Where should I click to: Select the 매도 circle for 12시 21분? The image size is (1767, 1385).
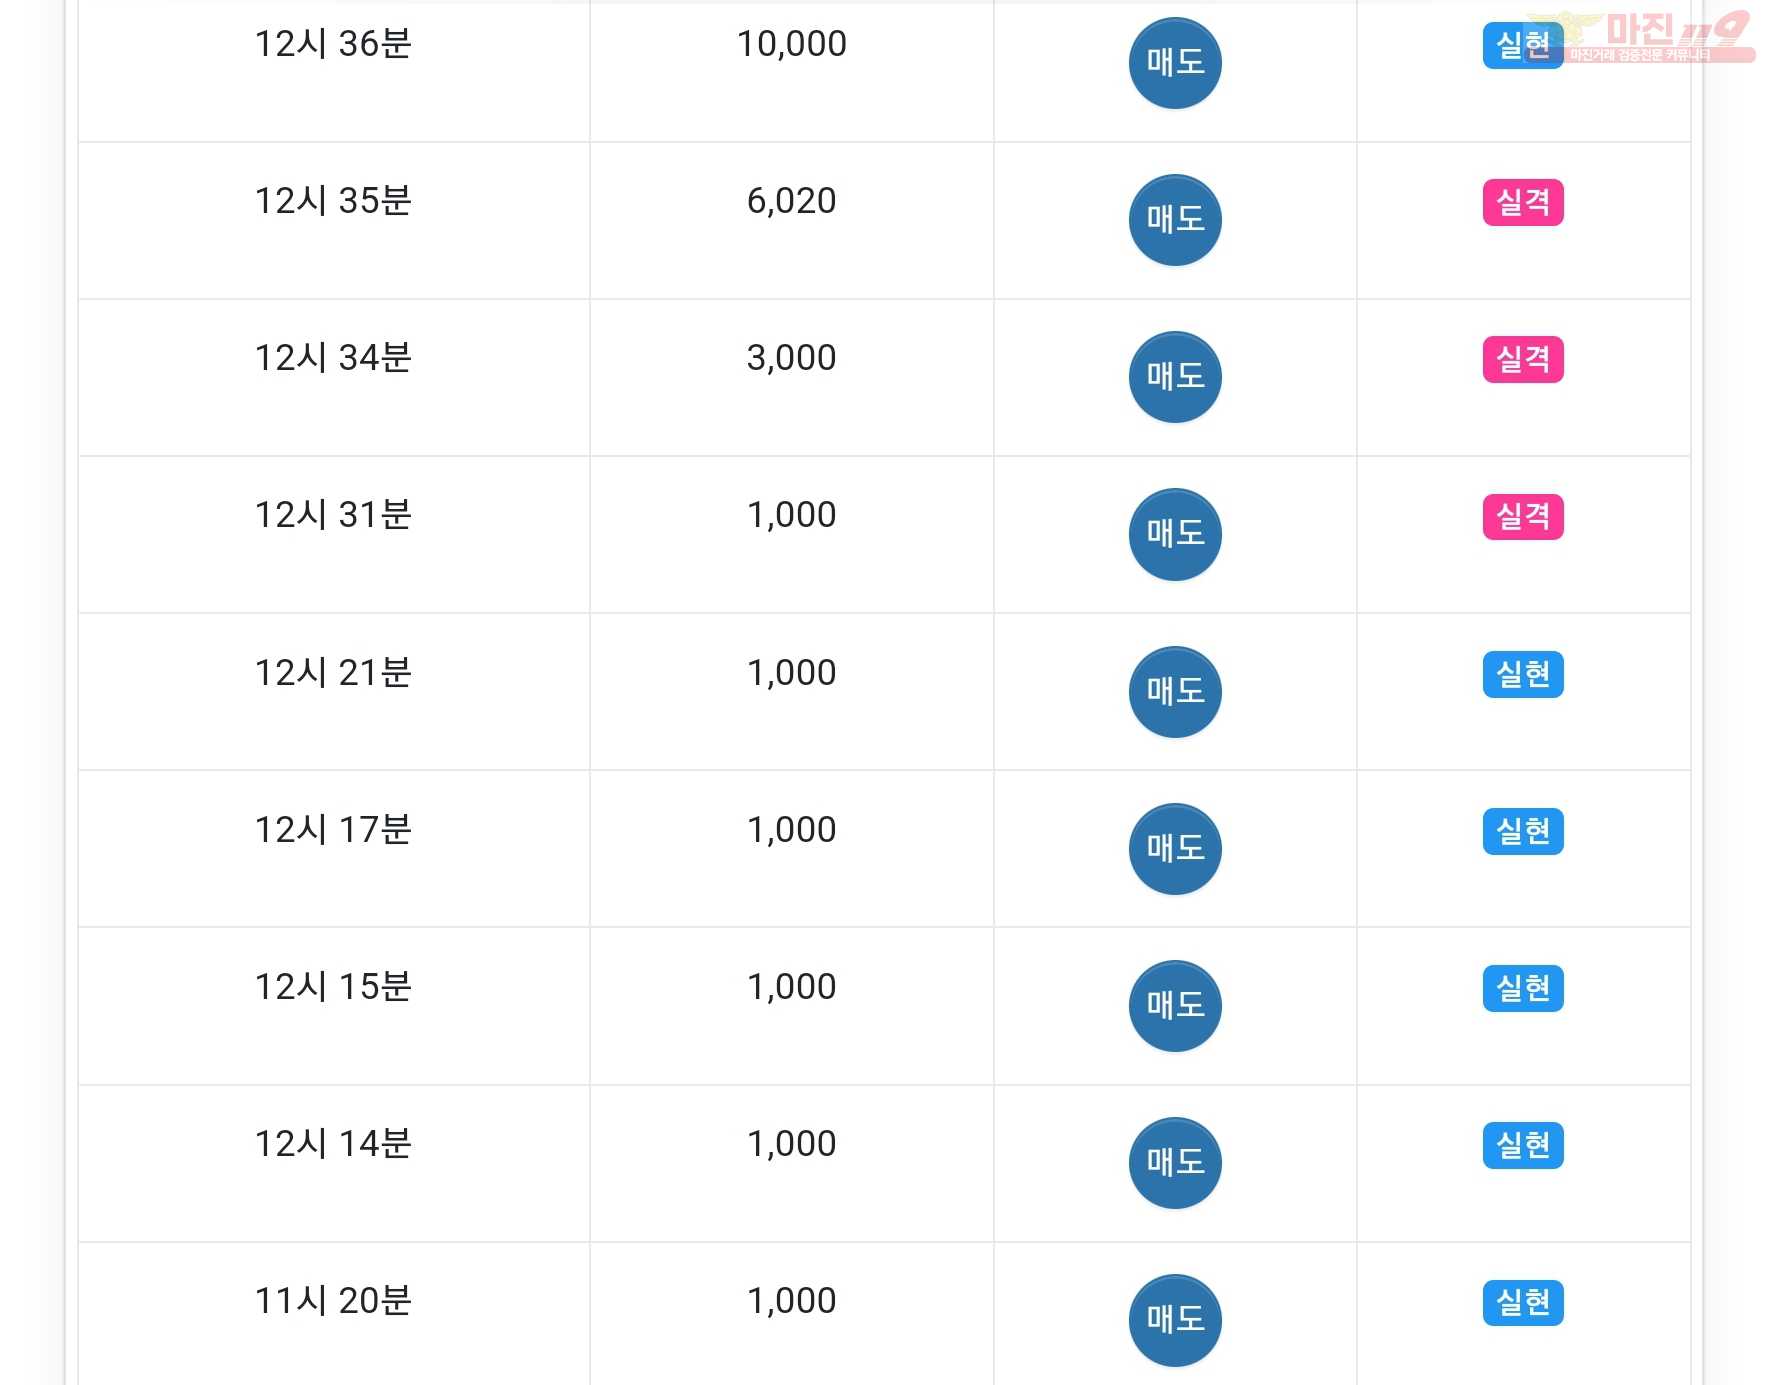1175,692
